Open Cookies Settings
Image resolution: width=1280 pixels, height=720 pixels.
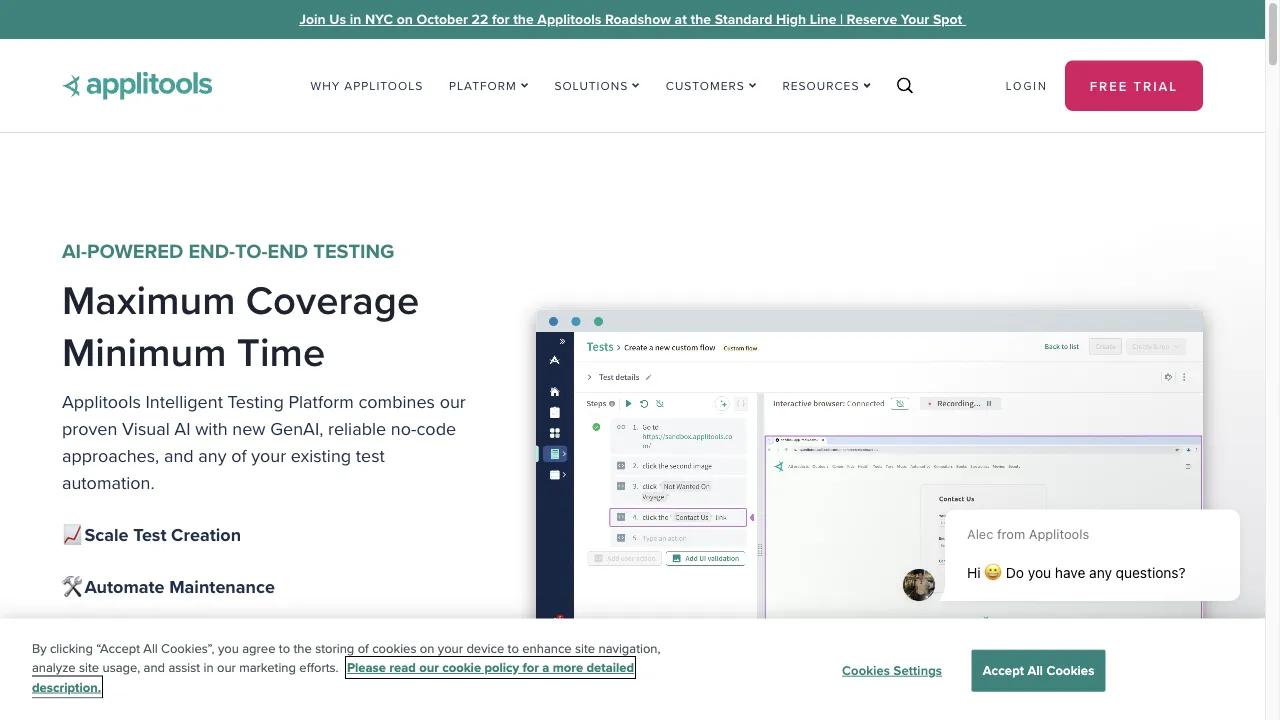coord(892,671)
